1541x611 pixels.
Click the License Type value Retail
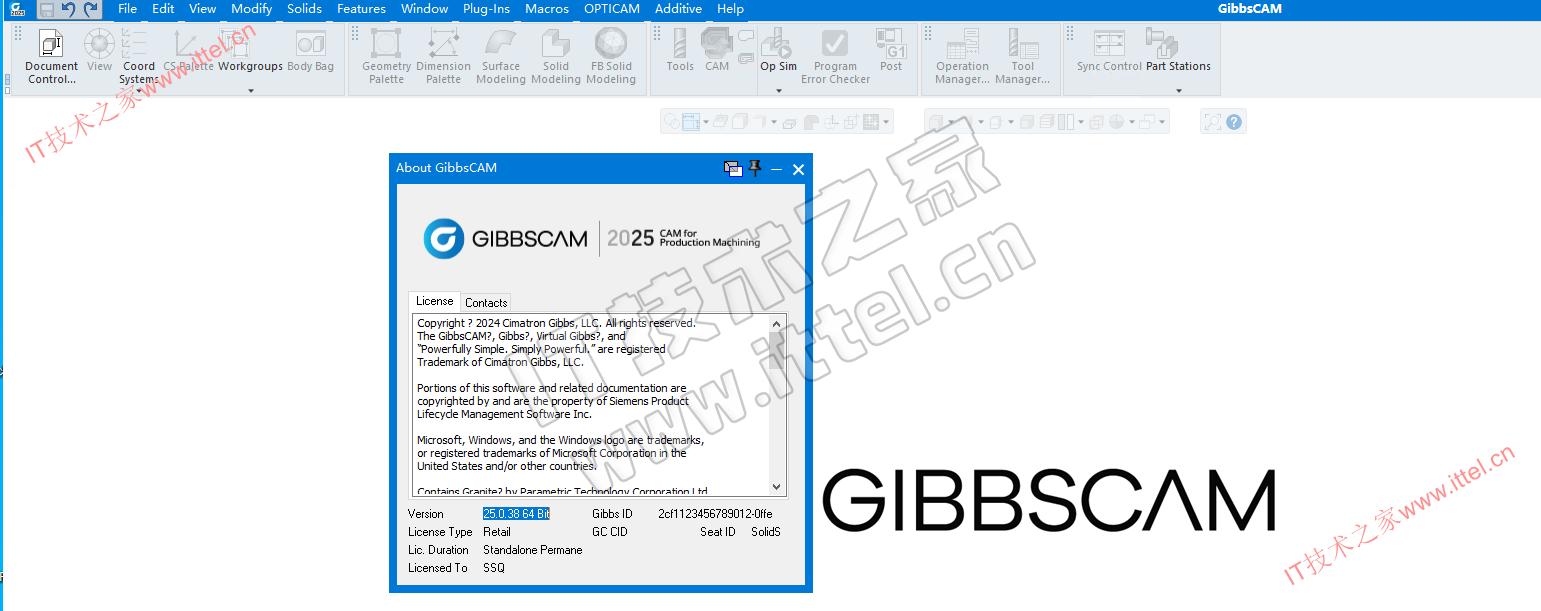click(497, 532)
